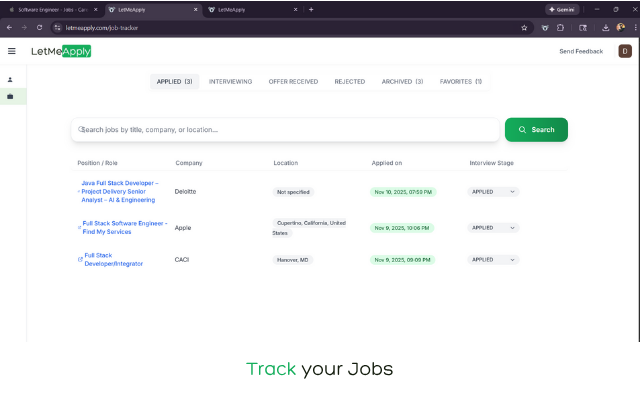Viewport: 640px width, 400px height.
Task: Switch to the Software Engineer - Jobs tab
Action: pos(51,9)
